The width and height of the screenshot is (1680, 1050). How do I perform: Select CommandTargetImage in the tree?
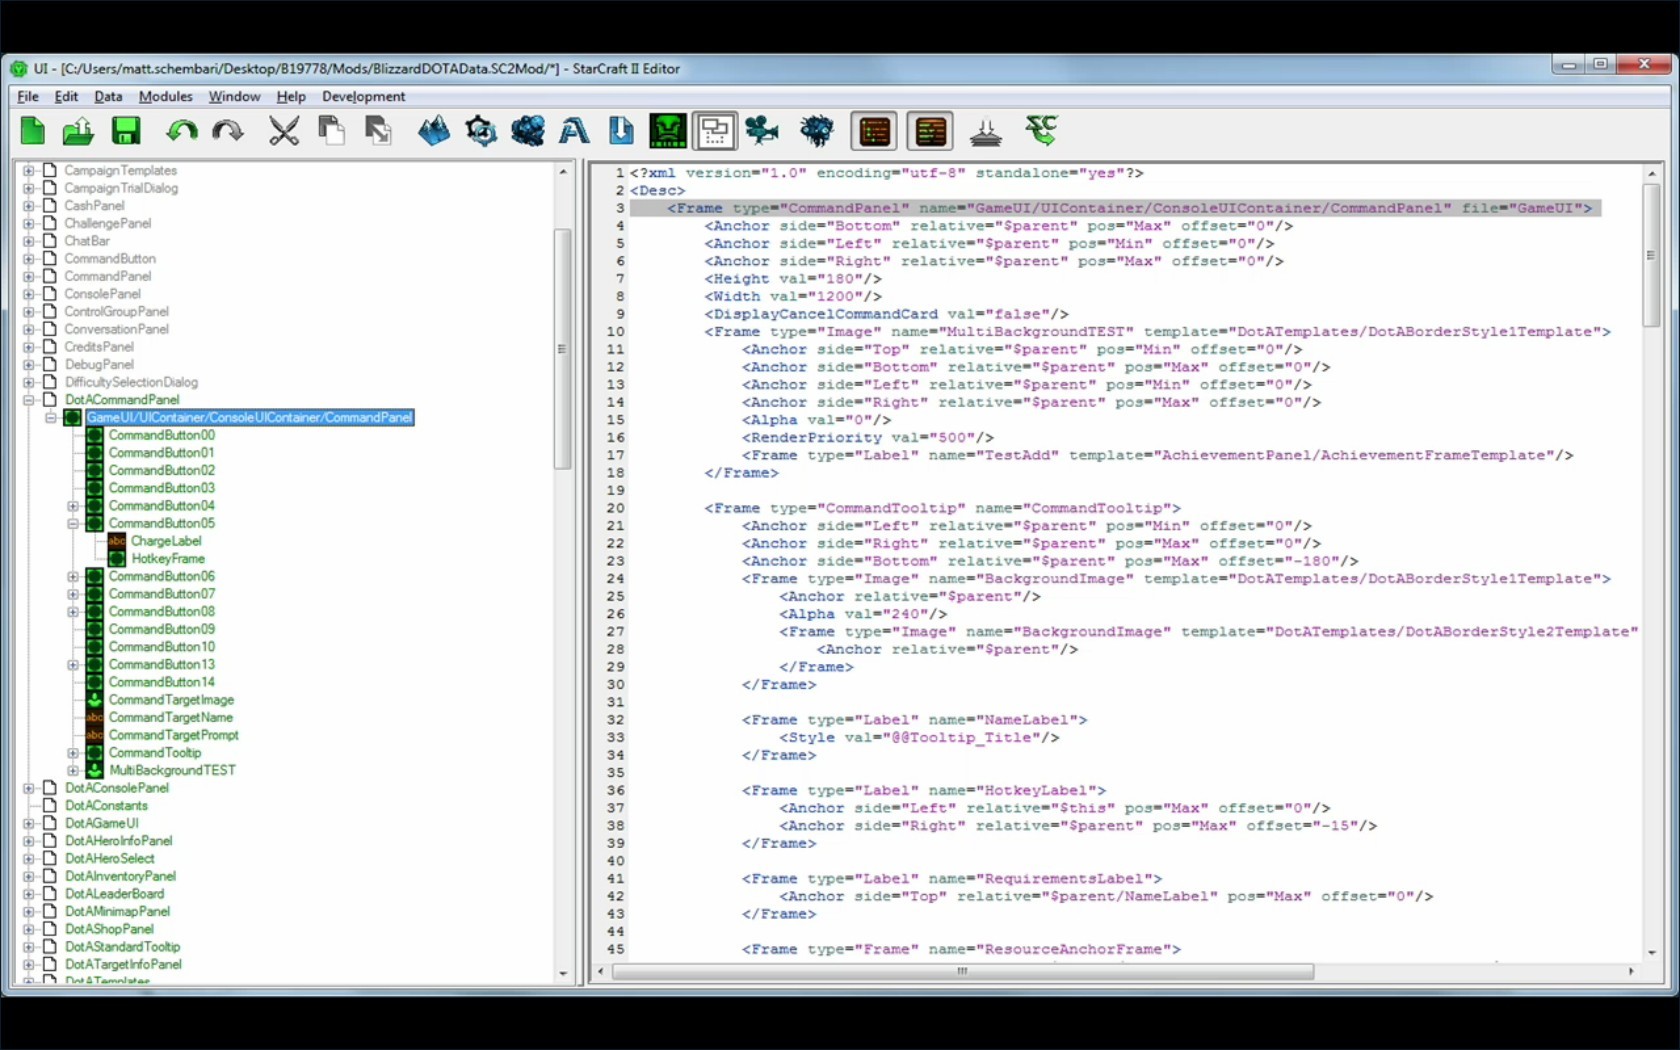click(x=171, y=700)
